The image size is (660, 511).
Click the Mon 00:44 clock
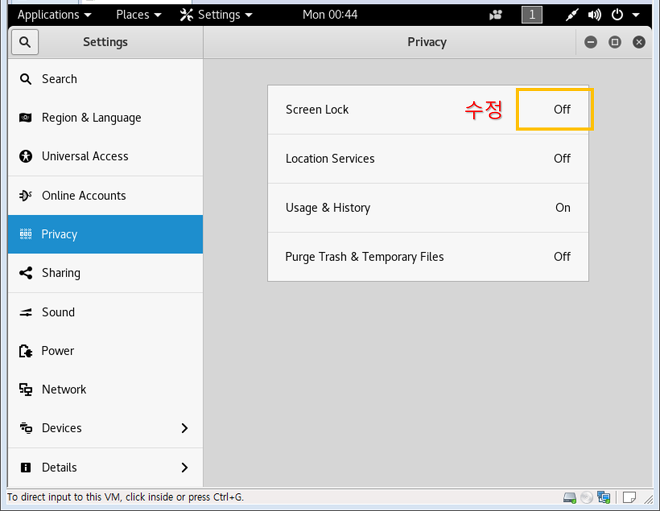coord(330,15)
